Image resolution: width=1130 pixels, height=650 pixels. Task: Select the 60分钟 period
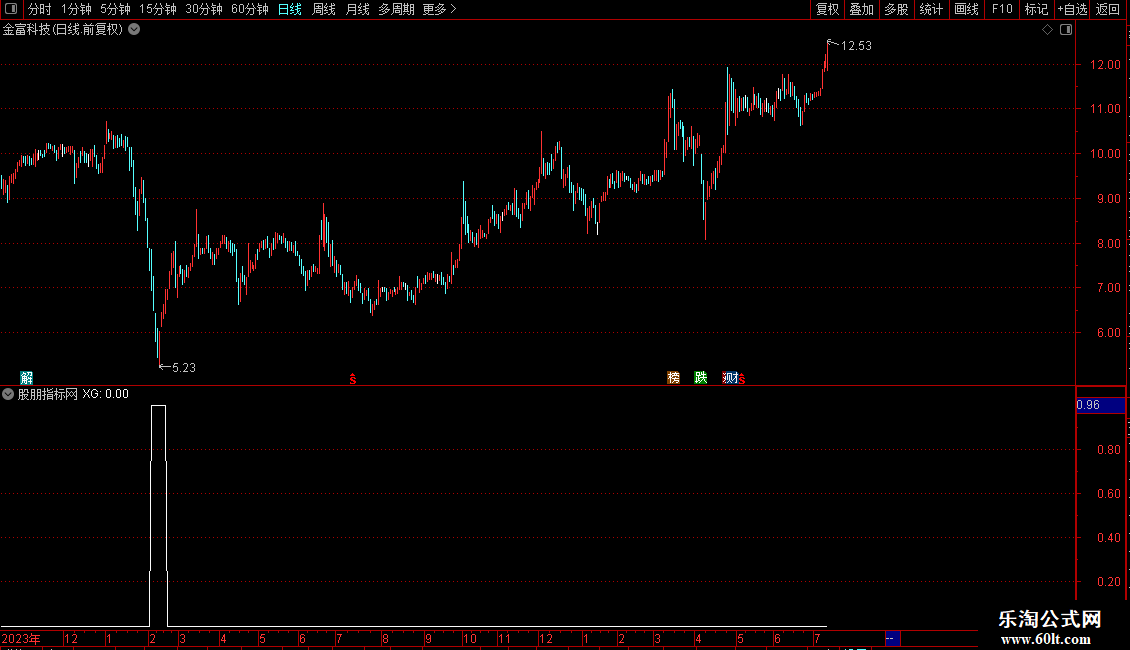click(249, 9)
